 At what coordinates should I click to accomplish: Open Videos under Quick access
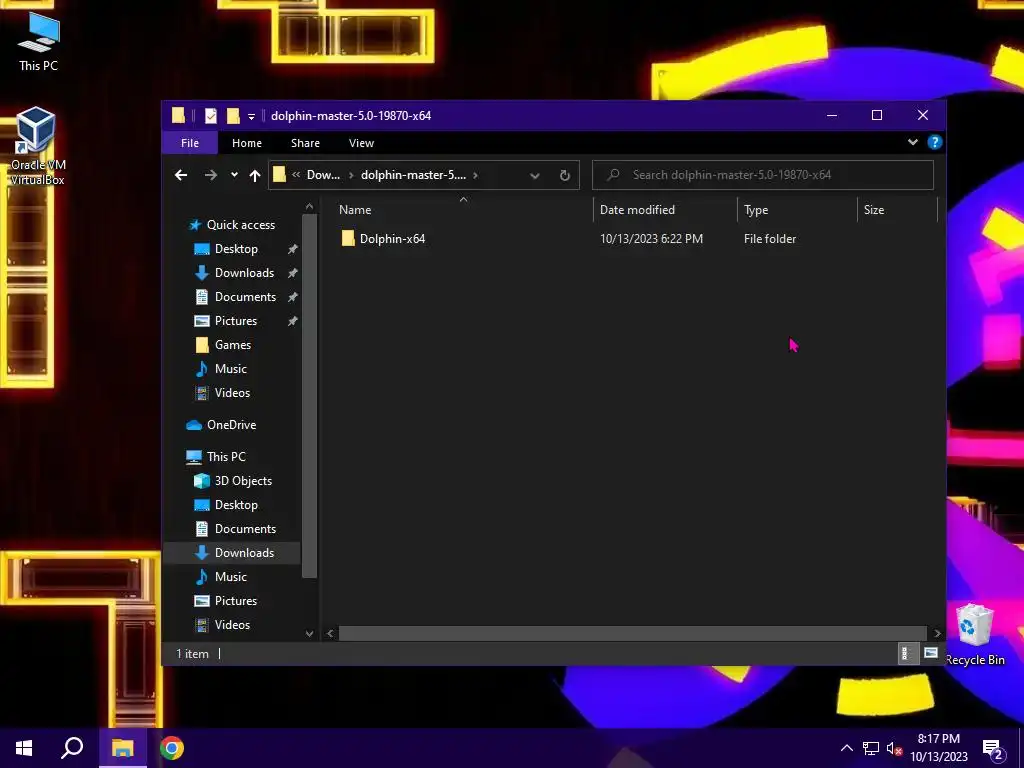pyautogui.click(x=232, y=393)
